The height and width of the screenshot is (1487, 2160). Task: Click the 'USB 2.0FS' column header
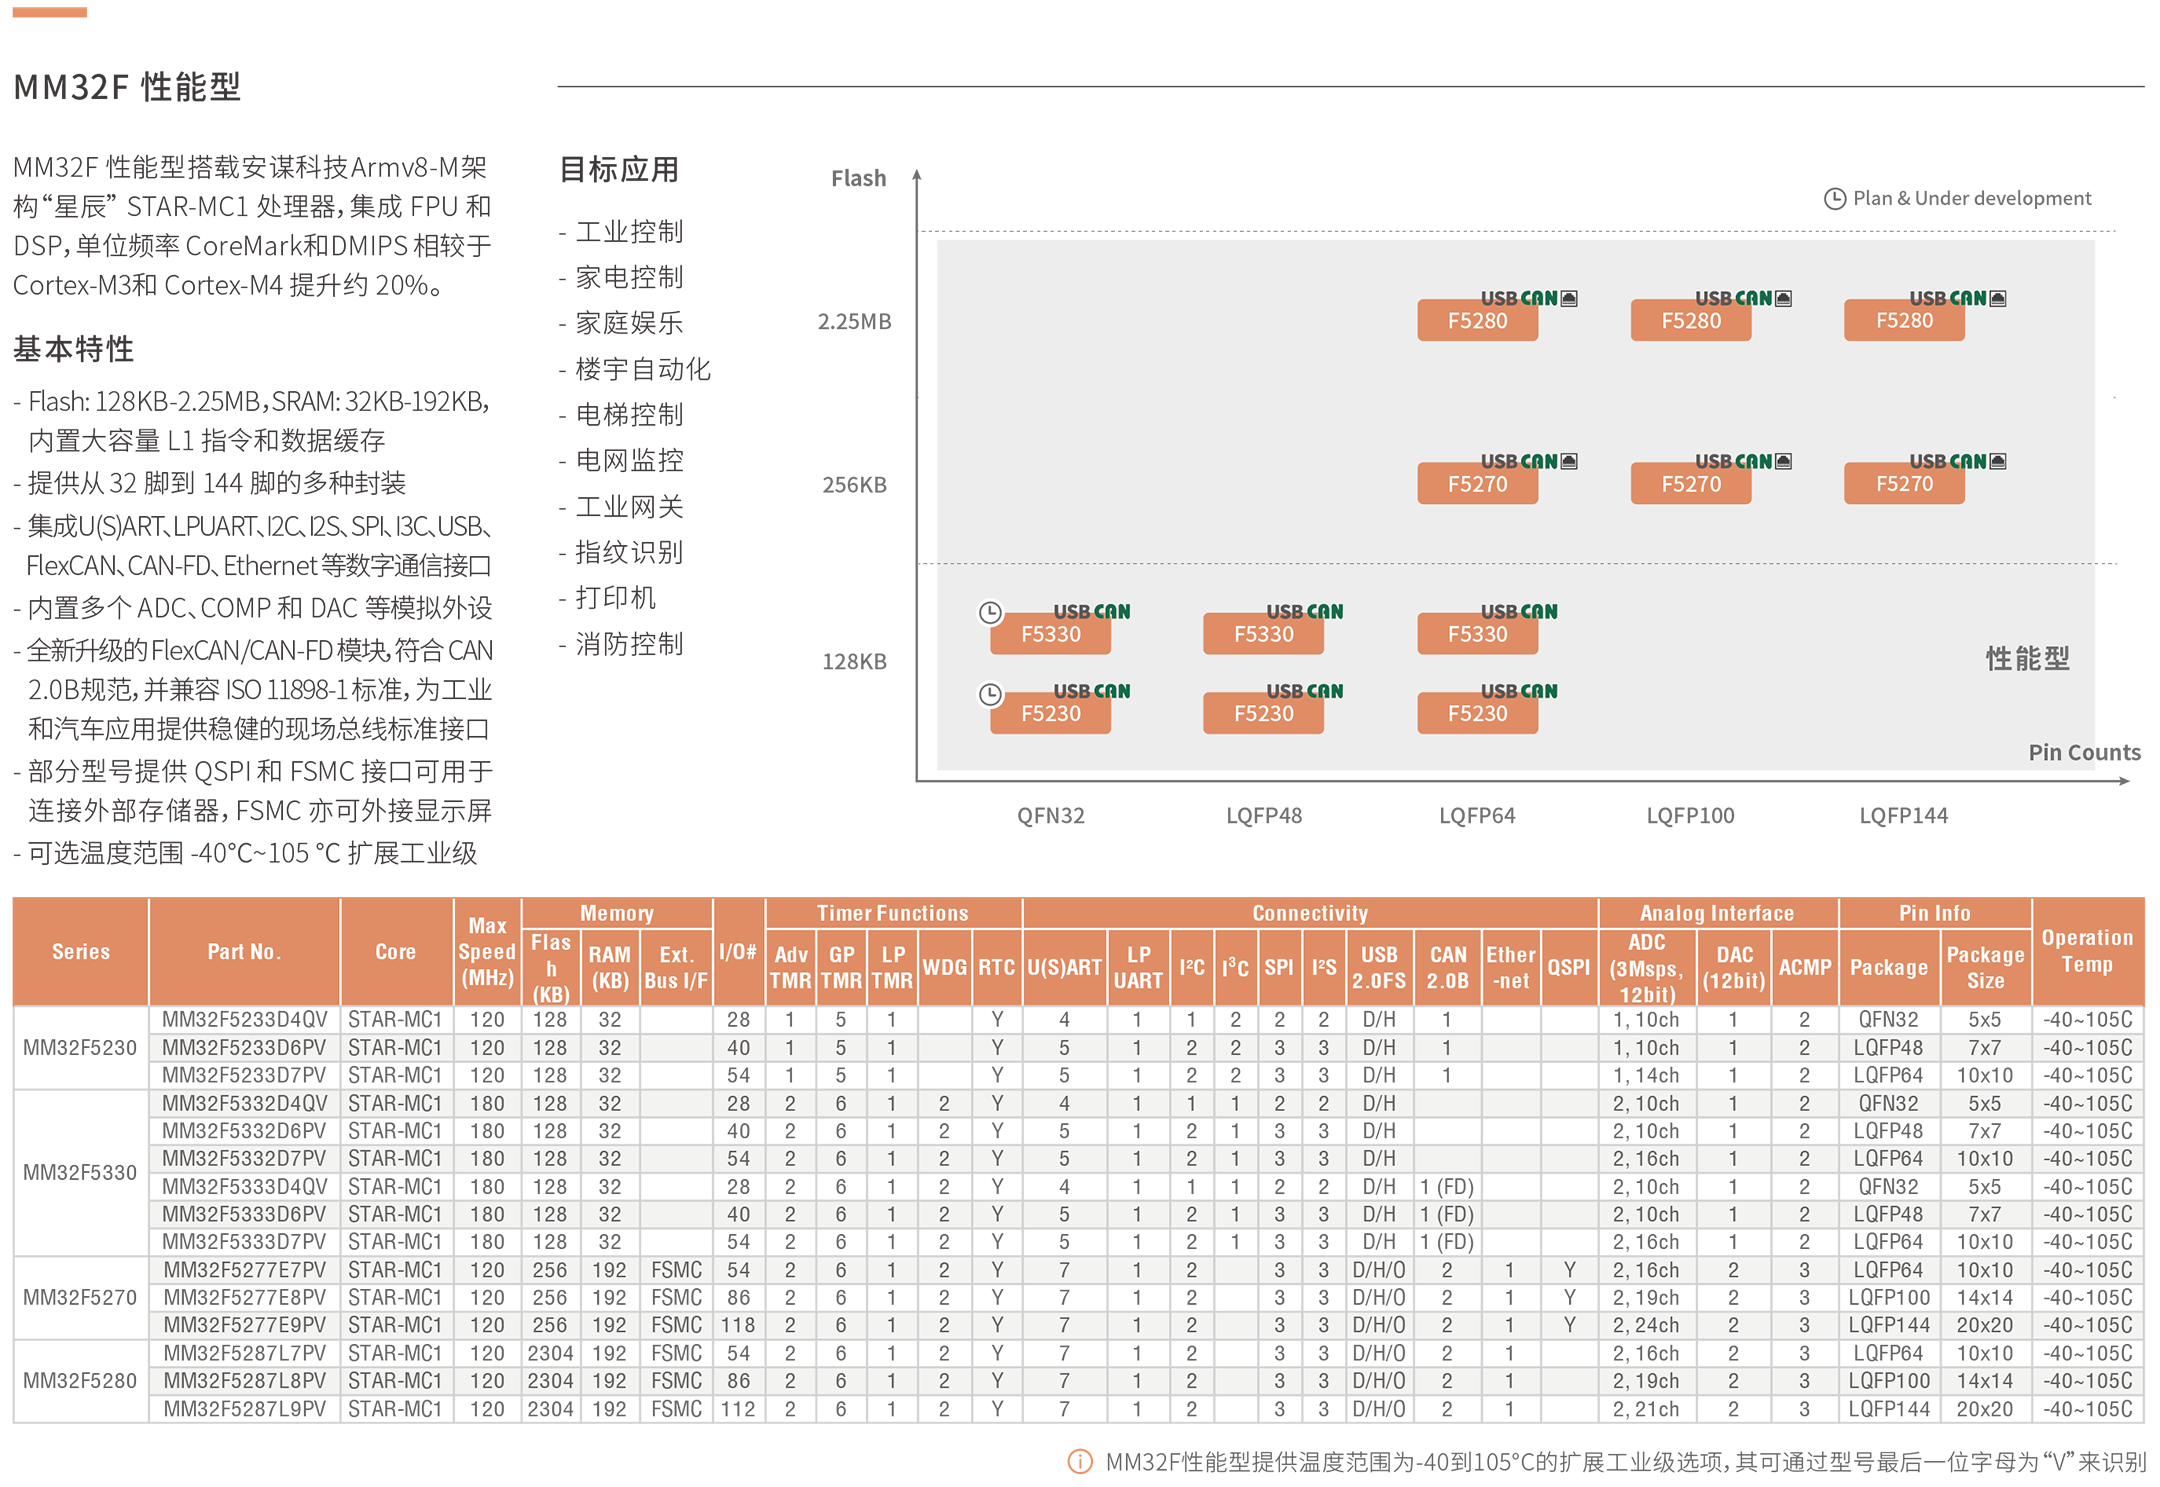pos(1379,967)
